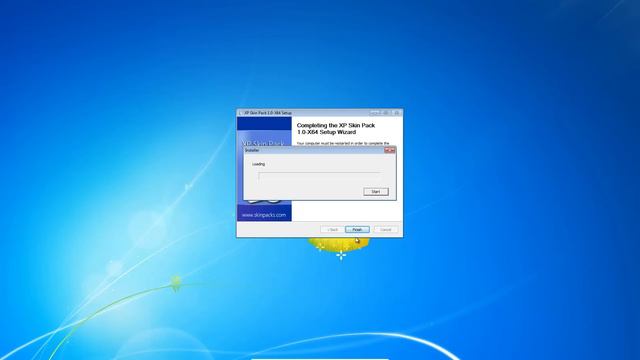Click the Loading progress bar in the Installer dialog
640x360 pixels.
(x=320, y=176)
